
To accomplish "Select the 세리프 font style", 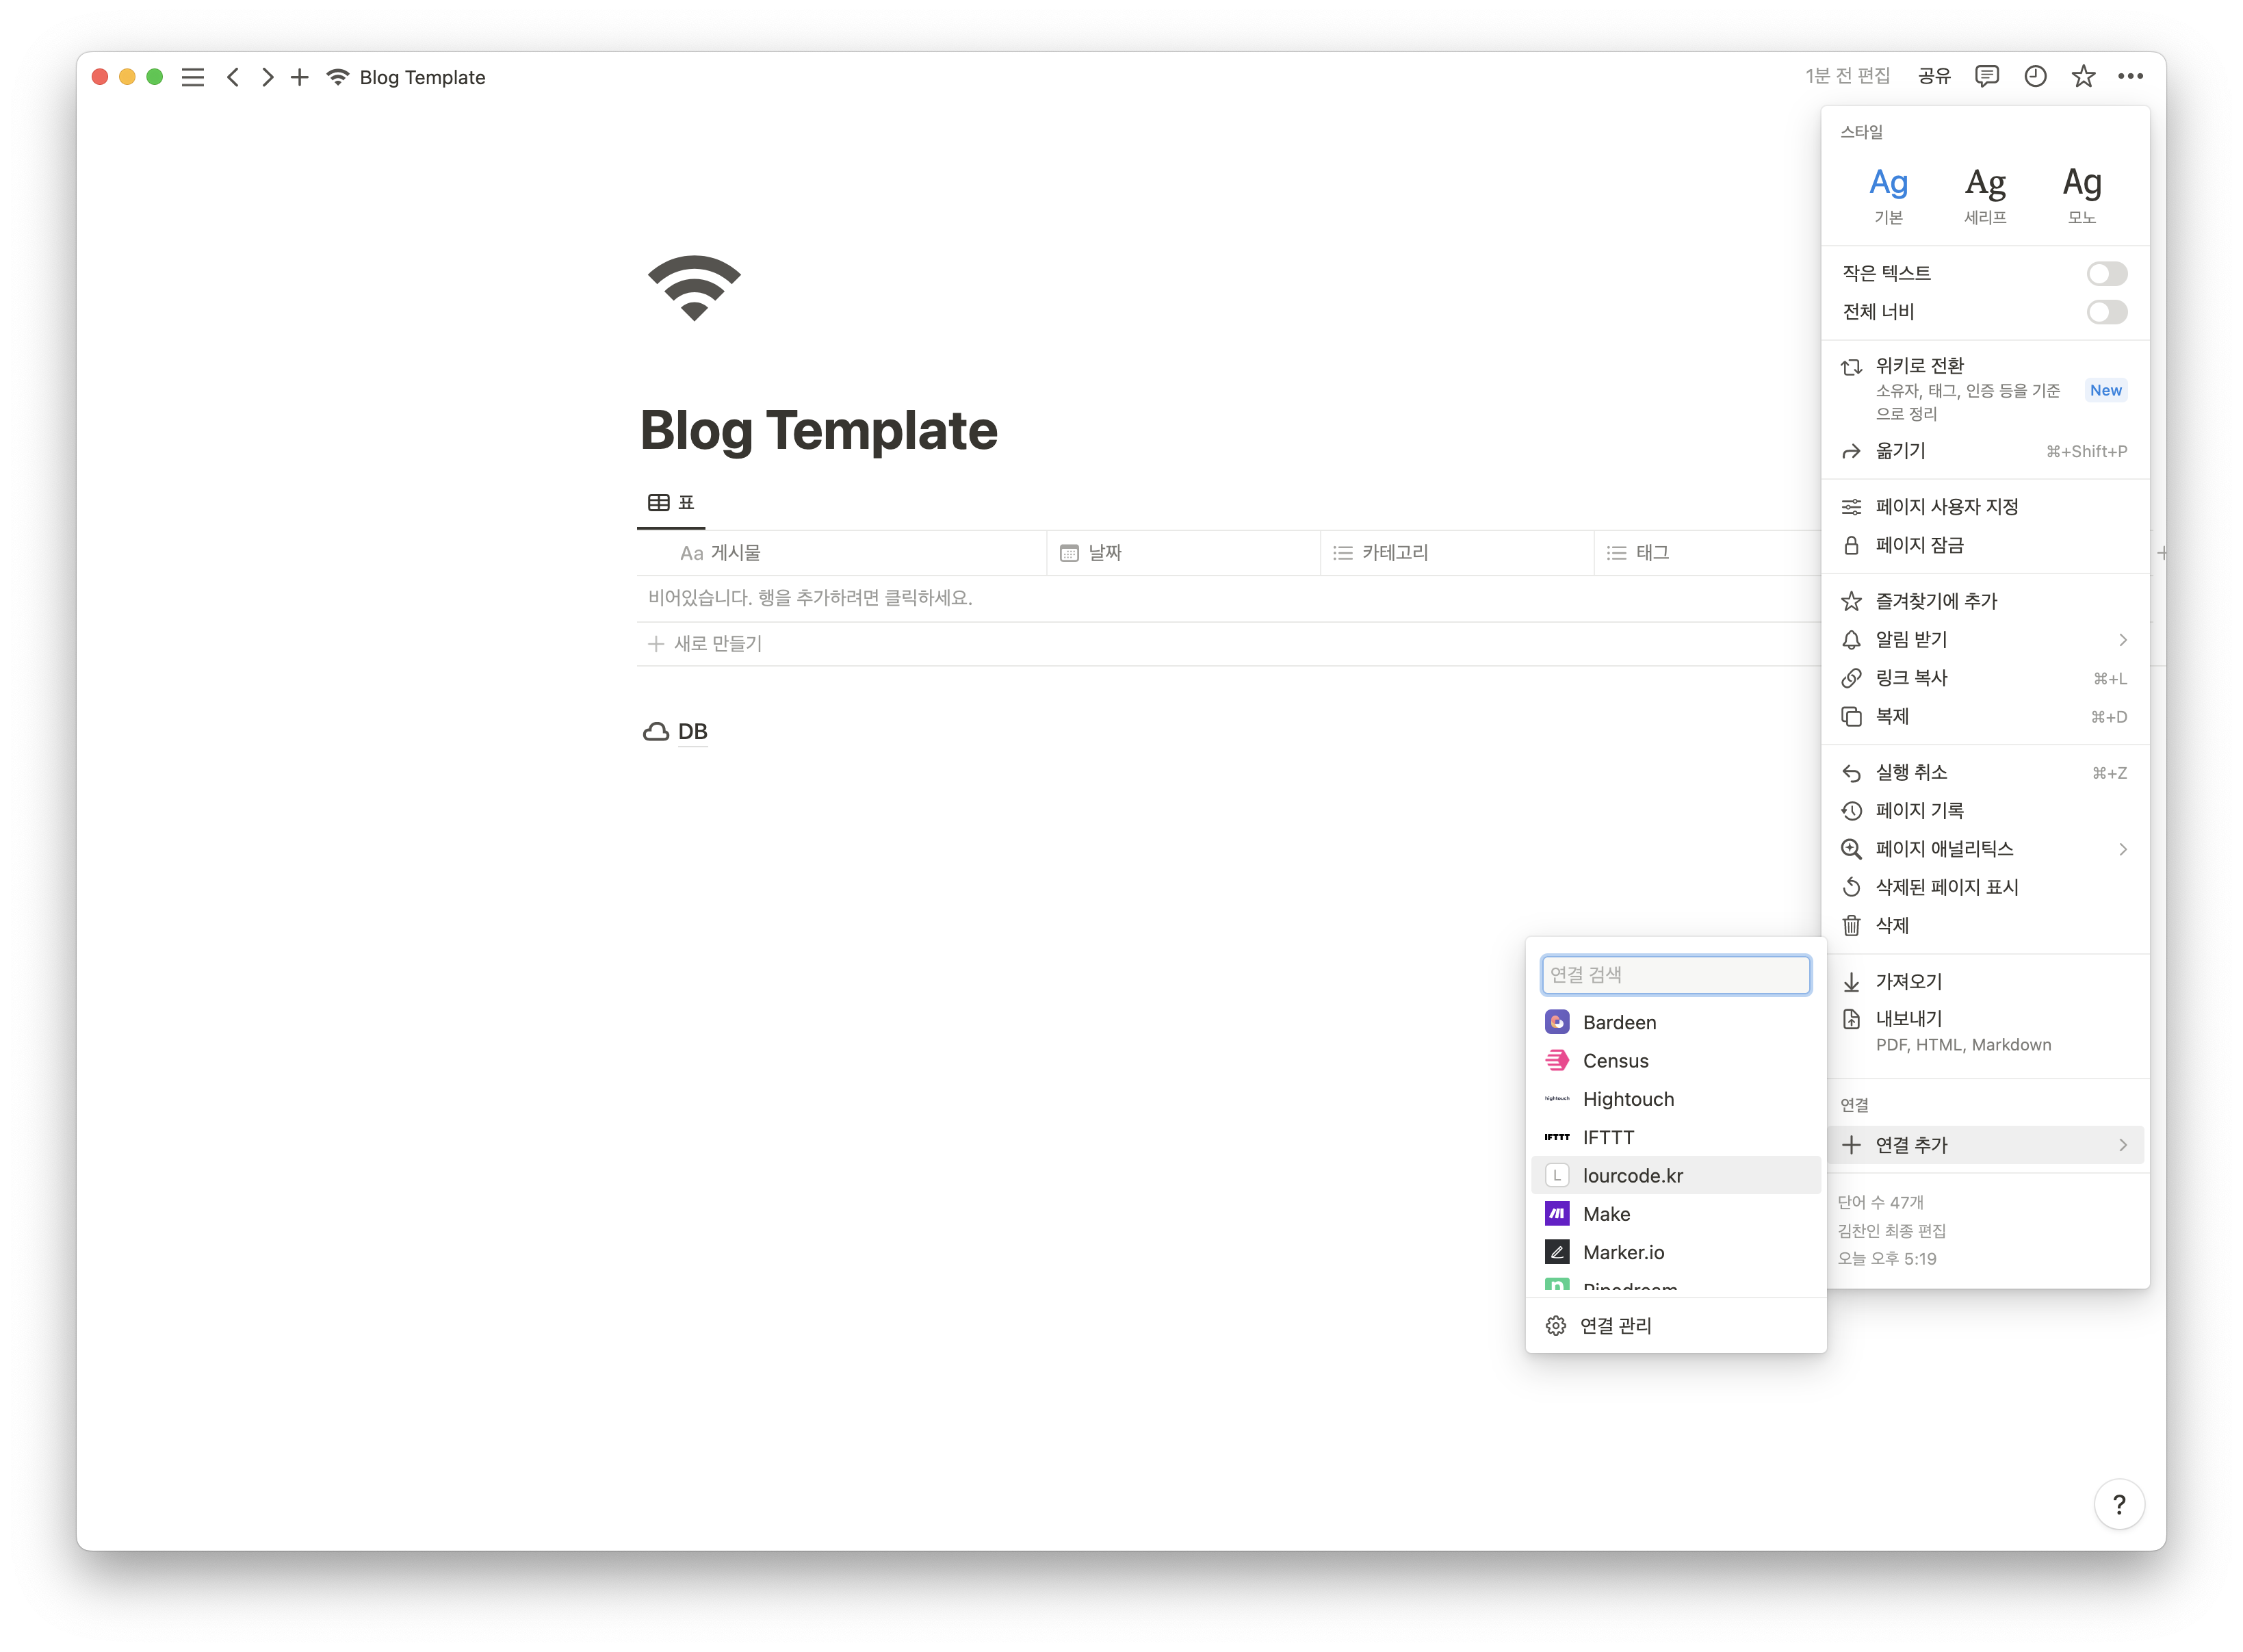I will click(x=1985, y=195).
